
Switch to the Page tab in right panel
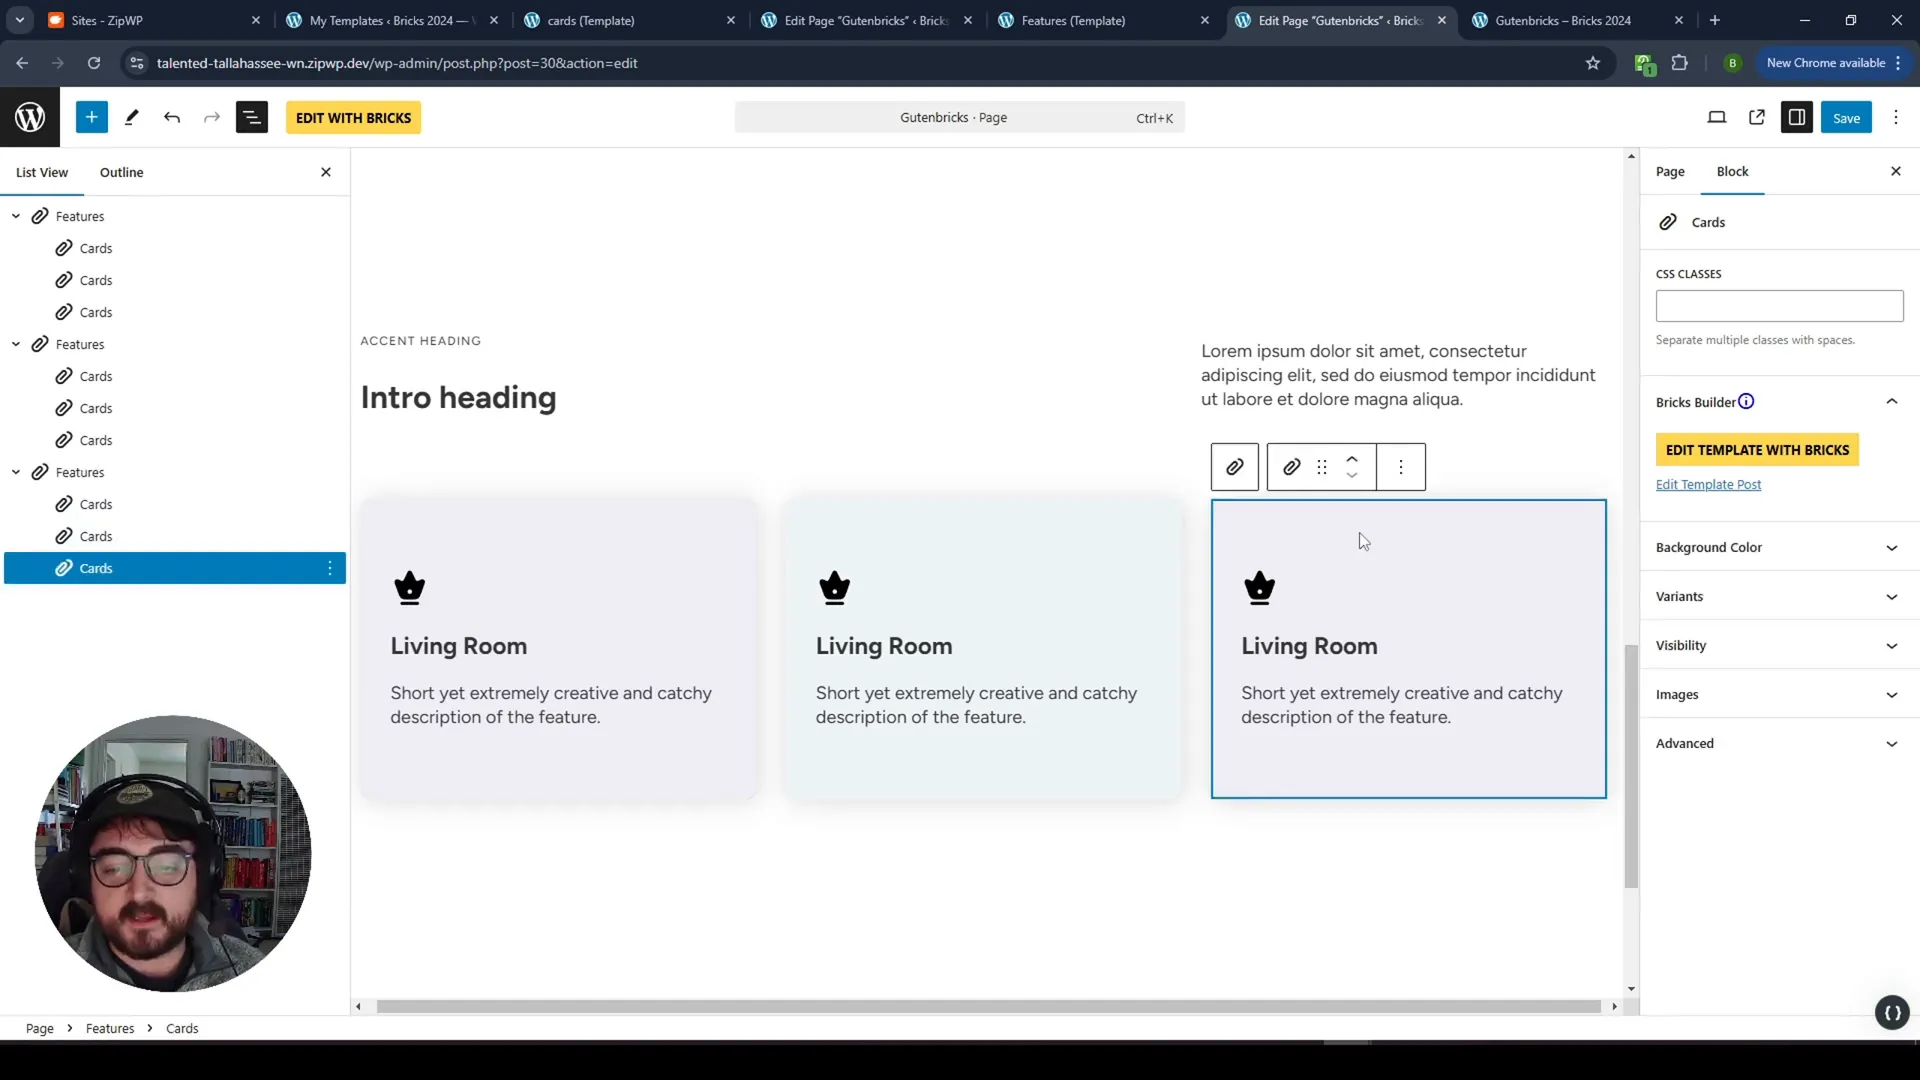(x=1672, y=170)
